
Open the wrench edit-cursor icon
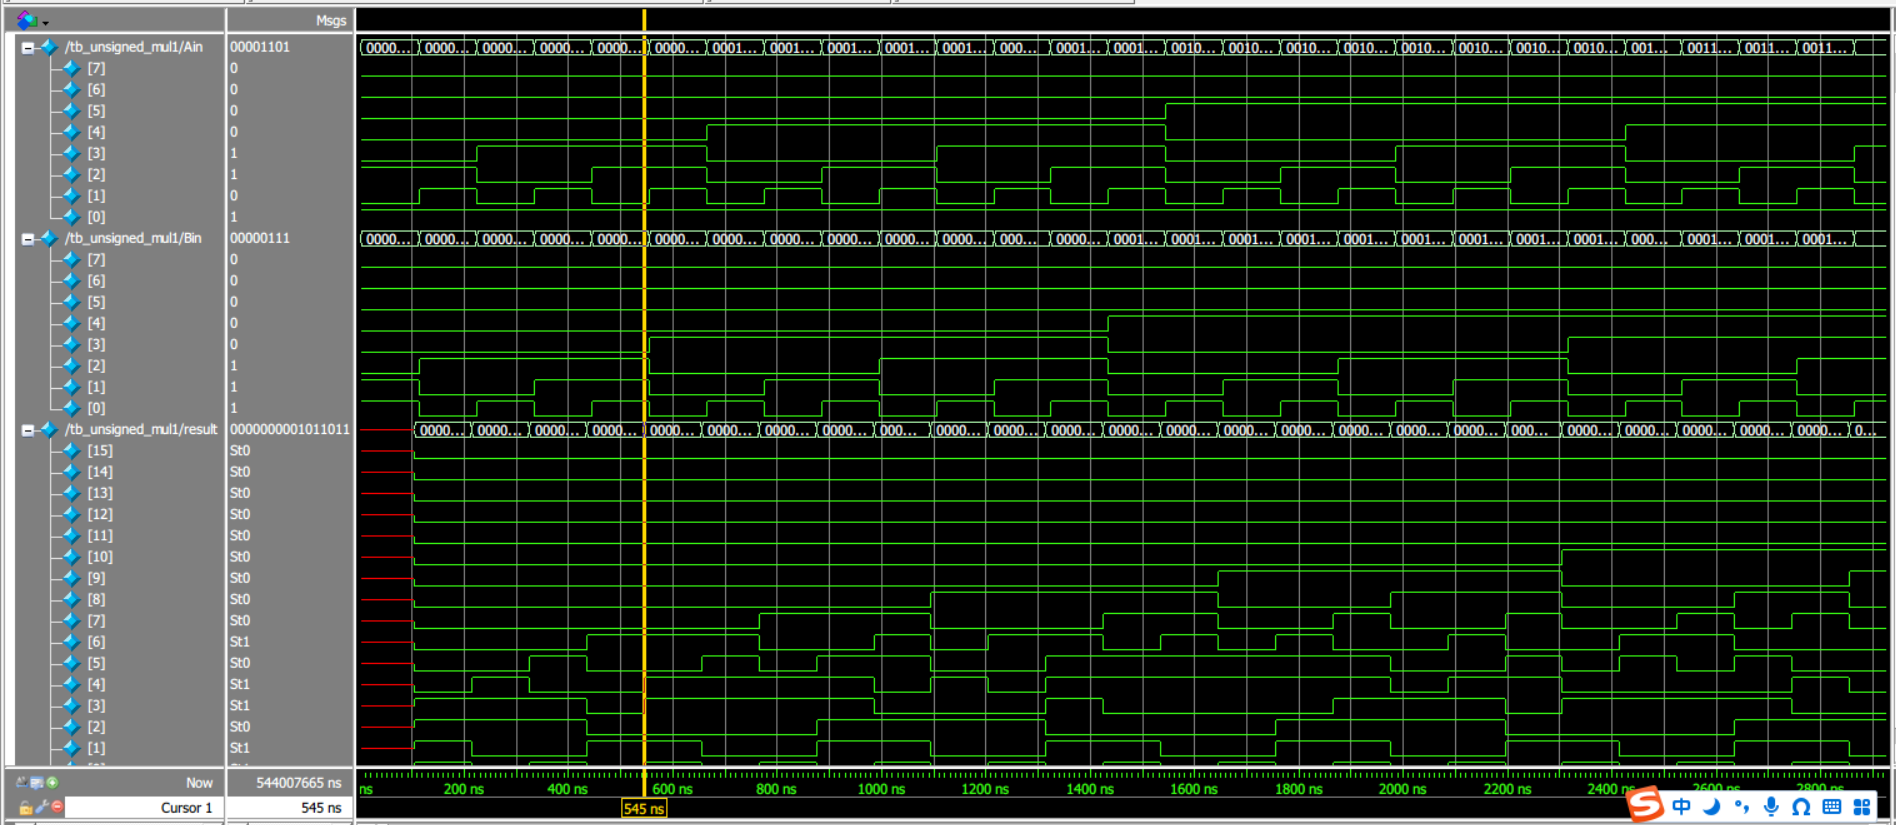(x=42, y=807)
